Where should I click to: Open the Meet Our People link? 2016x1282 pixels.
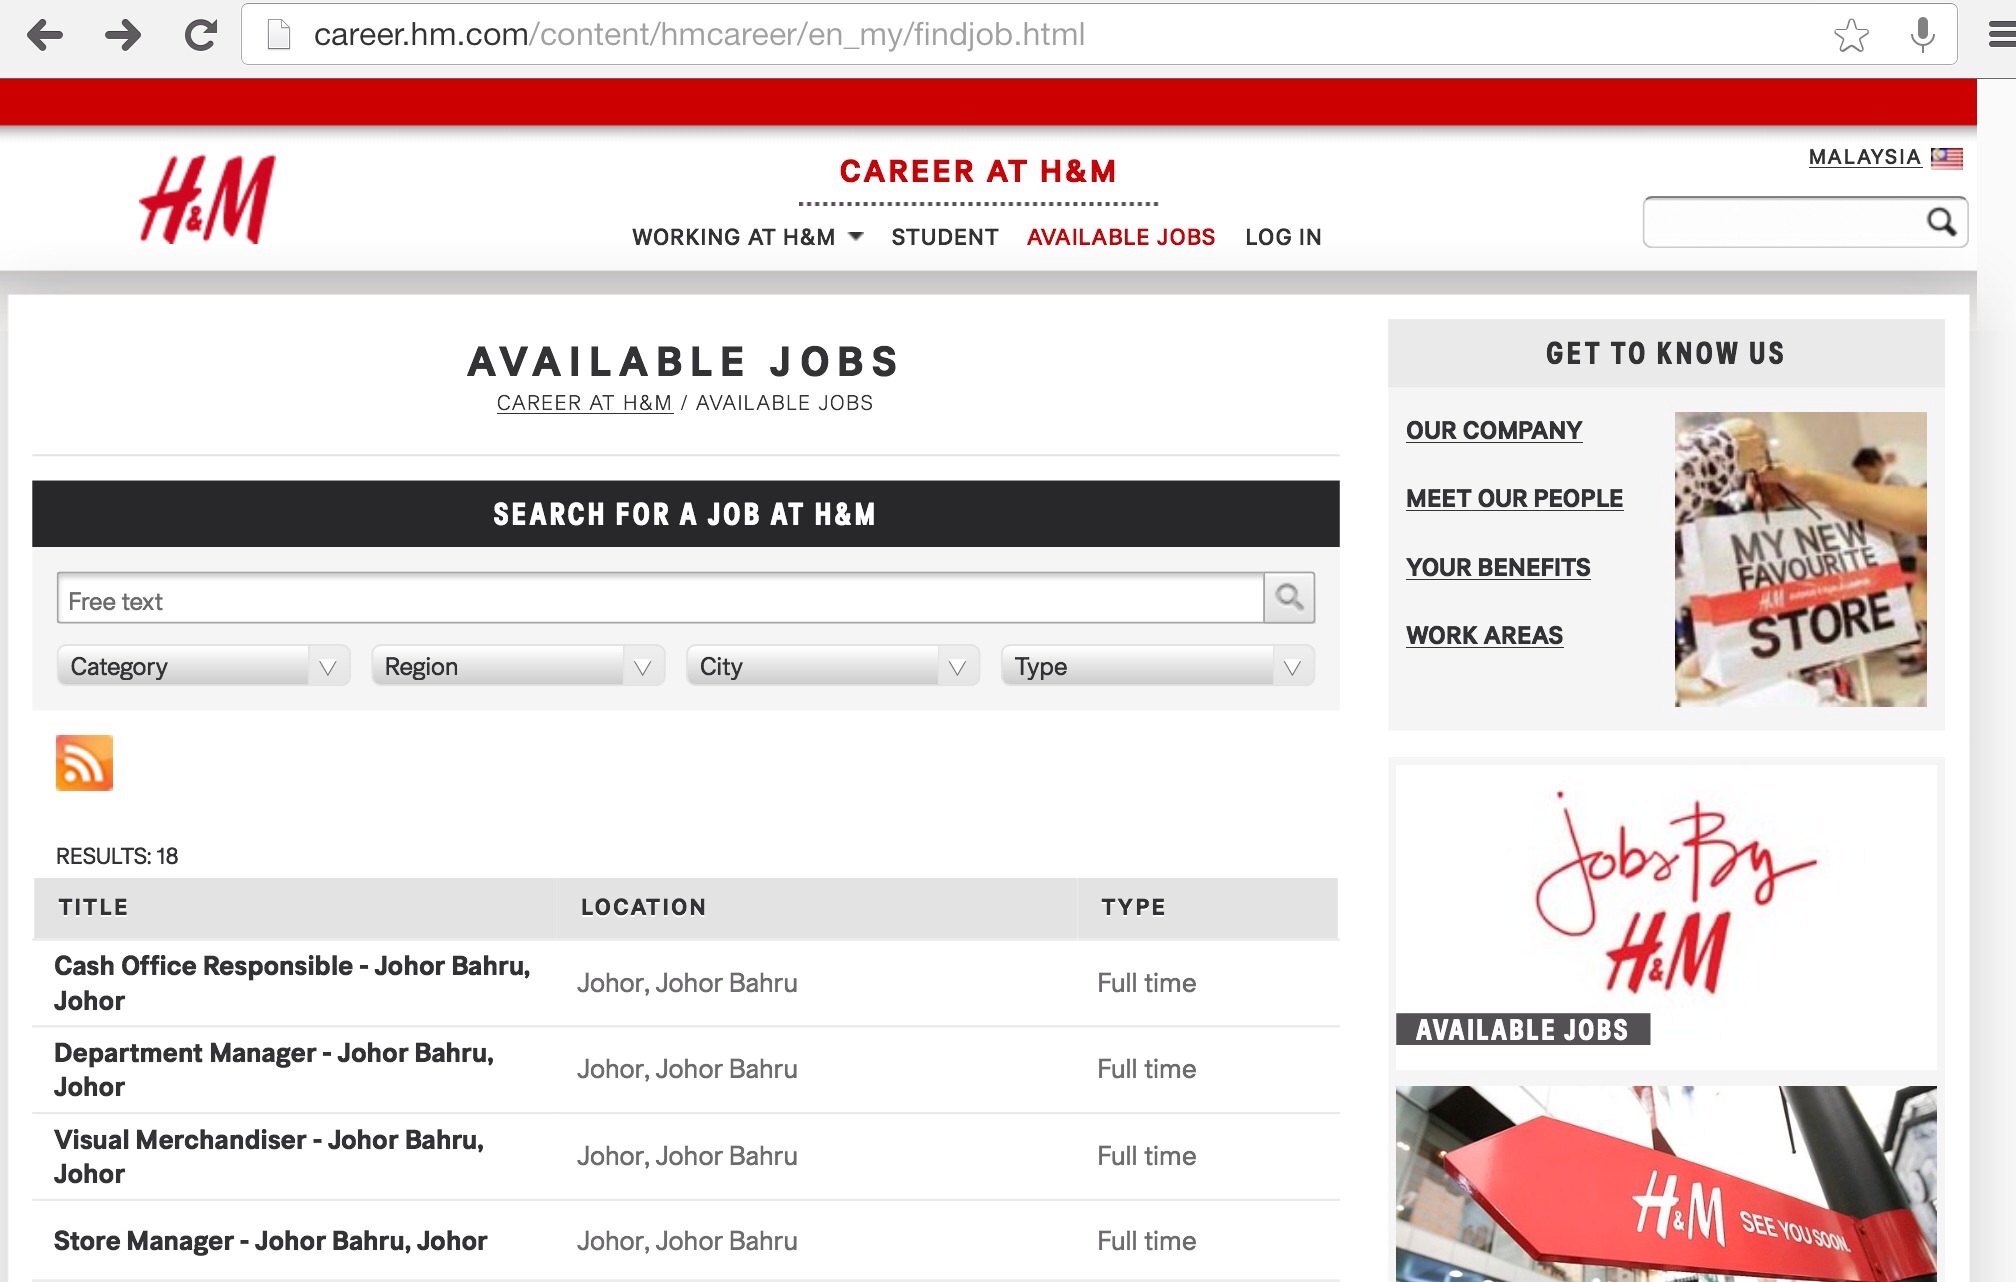1514,498
